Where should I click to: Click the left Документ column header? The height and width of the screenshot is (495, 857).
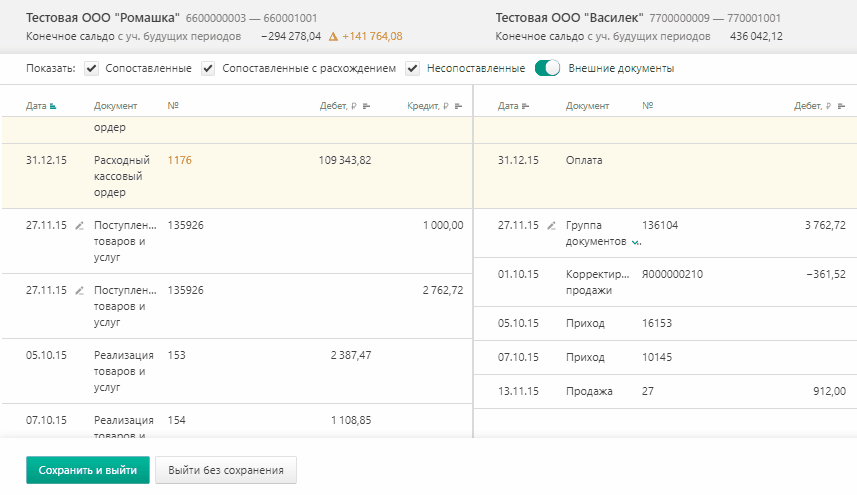(x=116, y=106)
